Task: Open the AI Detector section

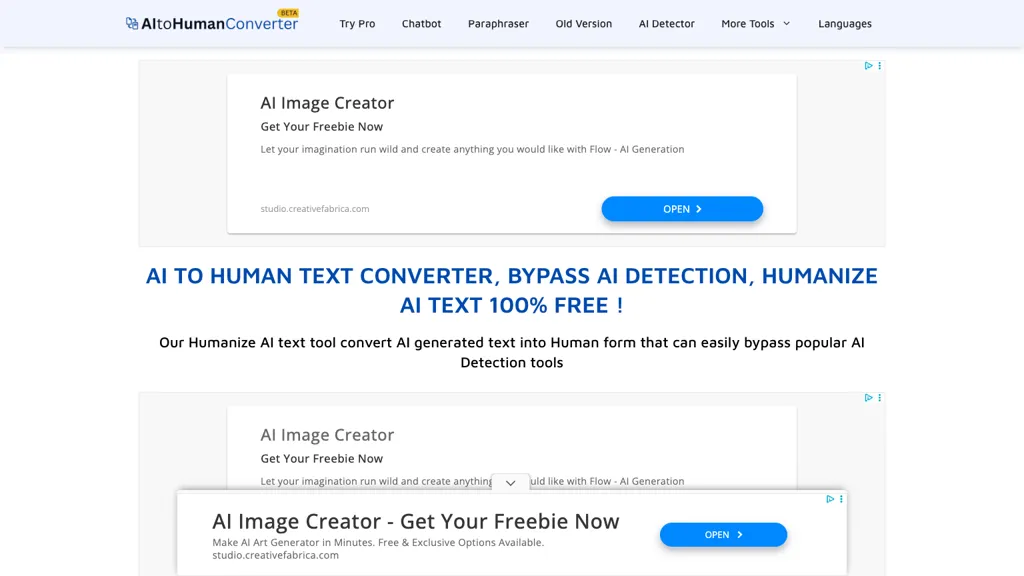Action: coord(666,23)
